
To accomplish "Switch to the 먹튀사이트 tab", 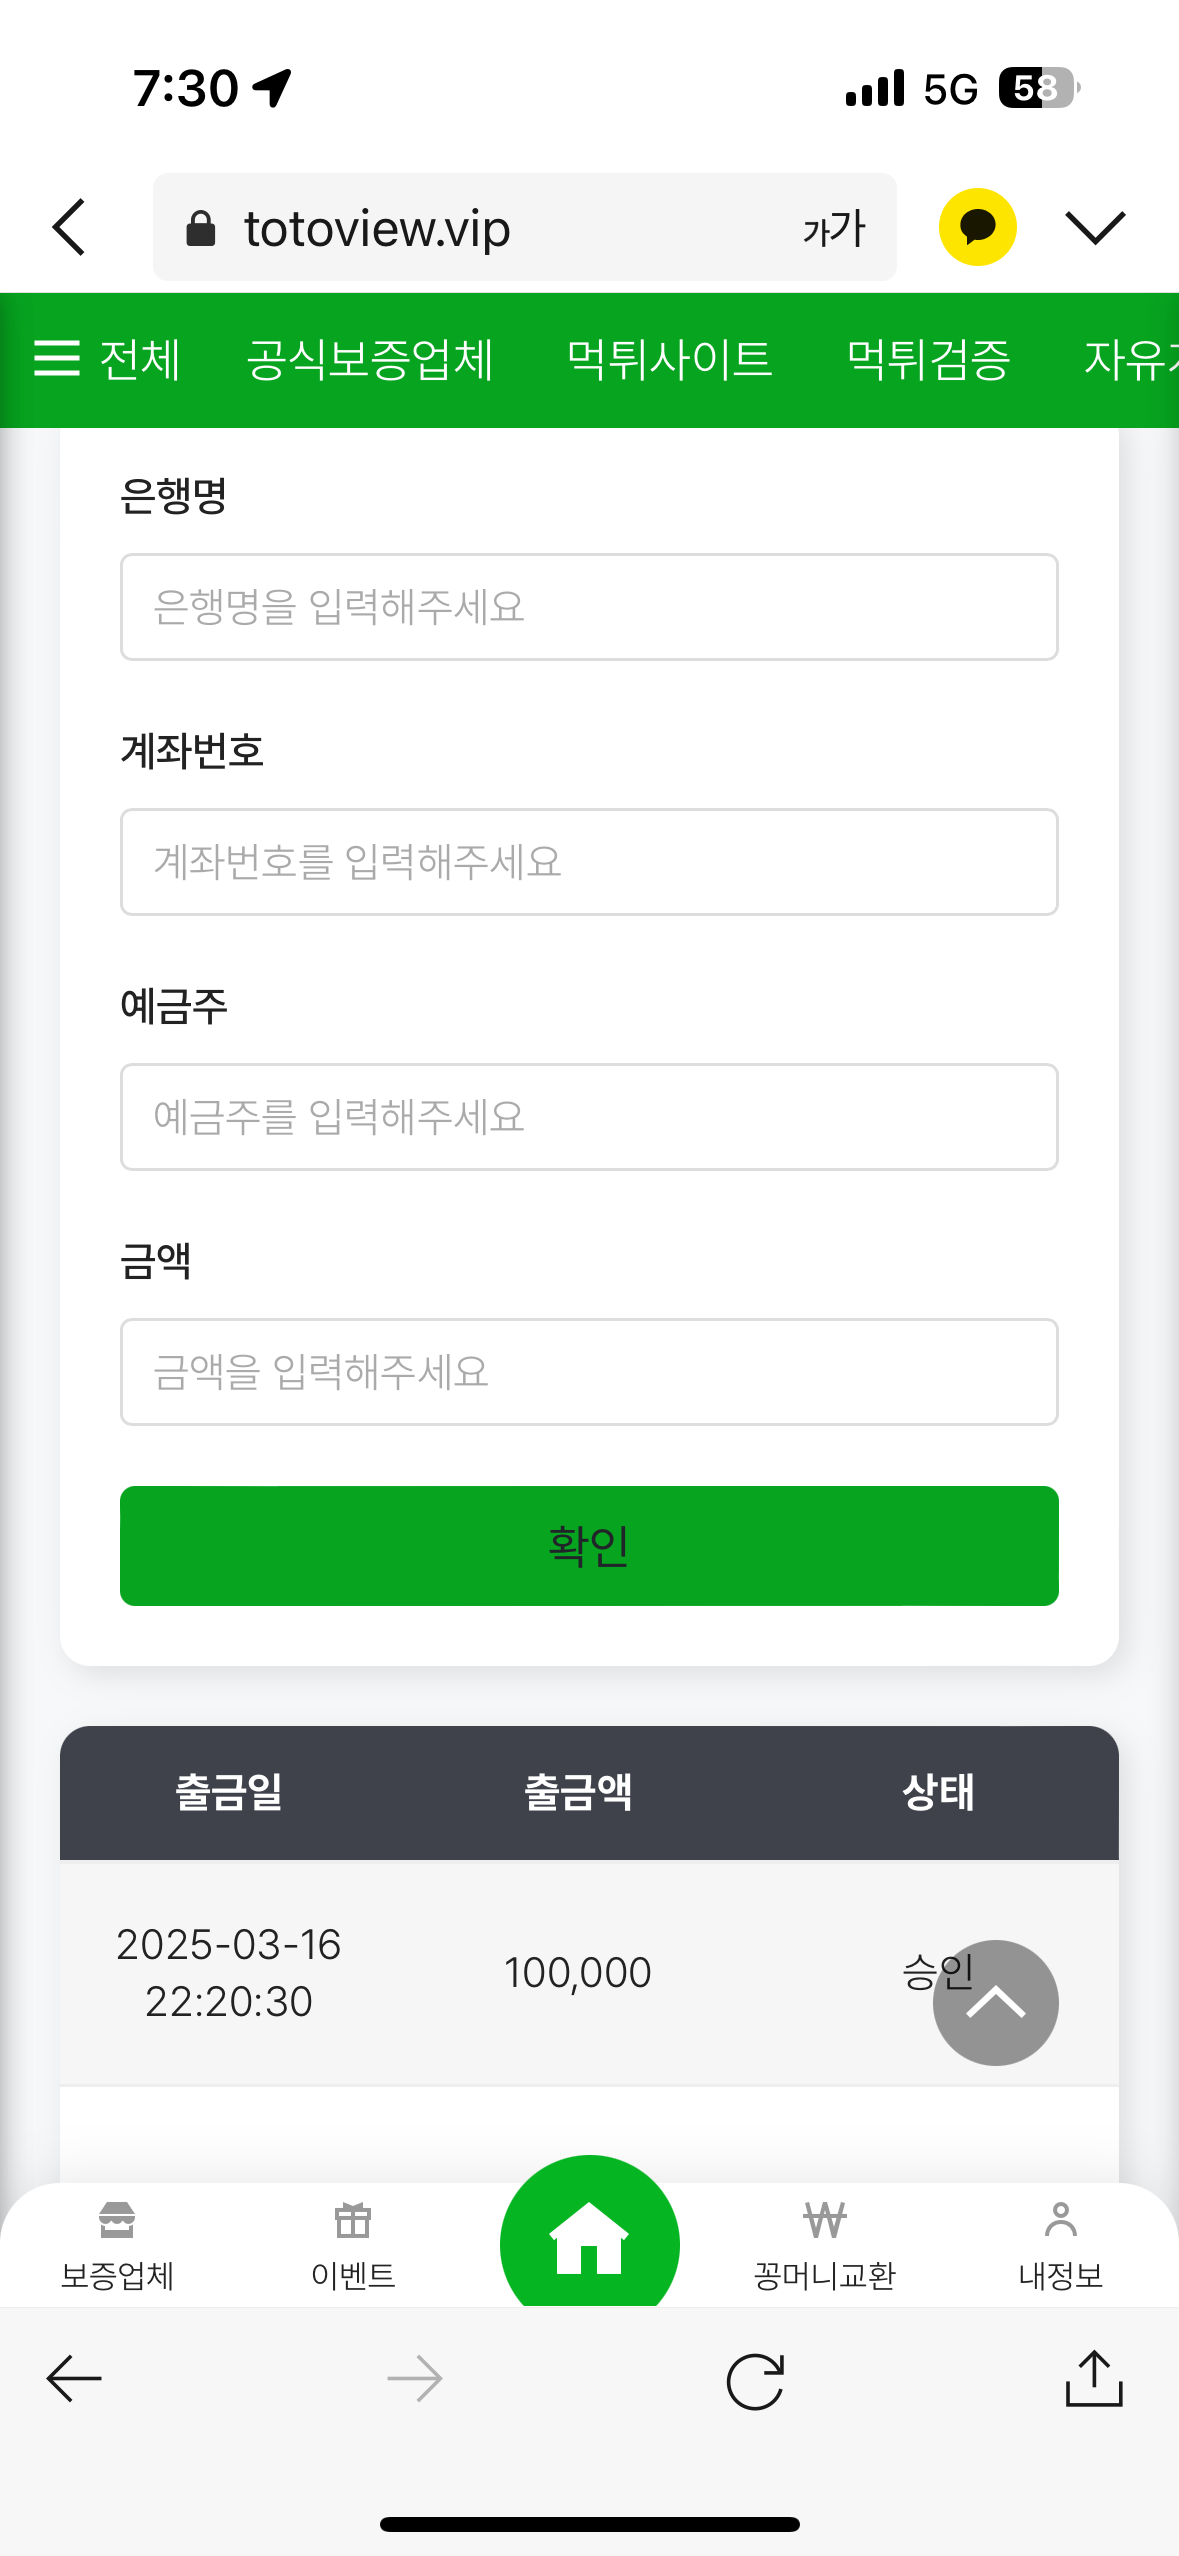I will click(x=669, y=359).
